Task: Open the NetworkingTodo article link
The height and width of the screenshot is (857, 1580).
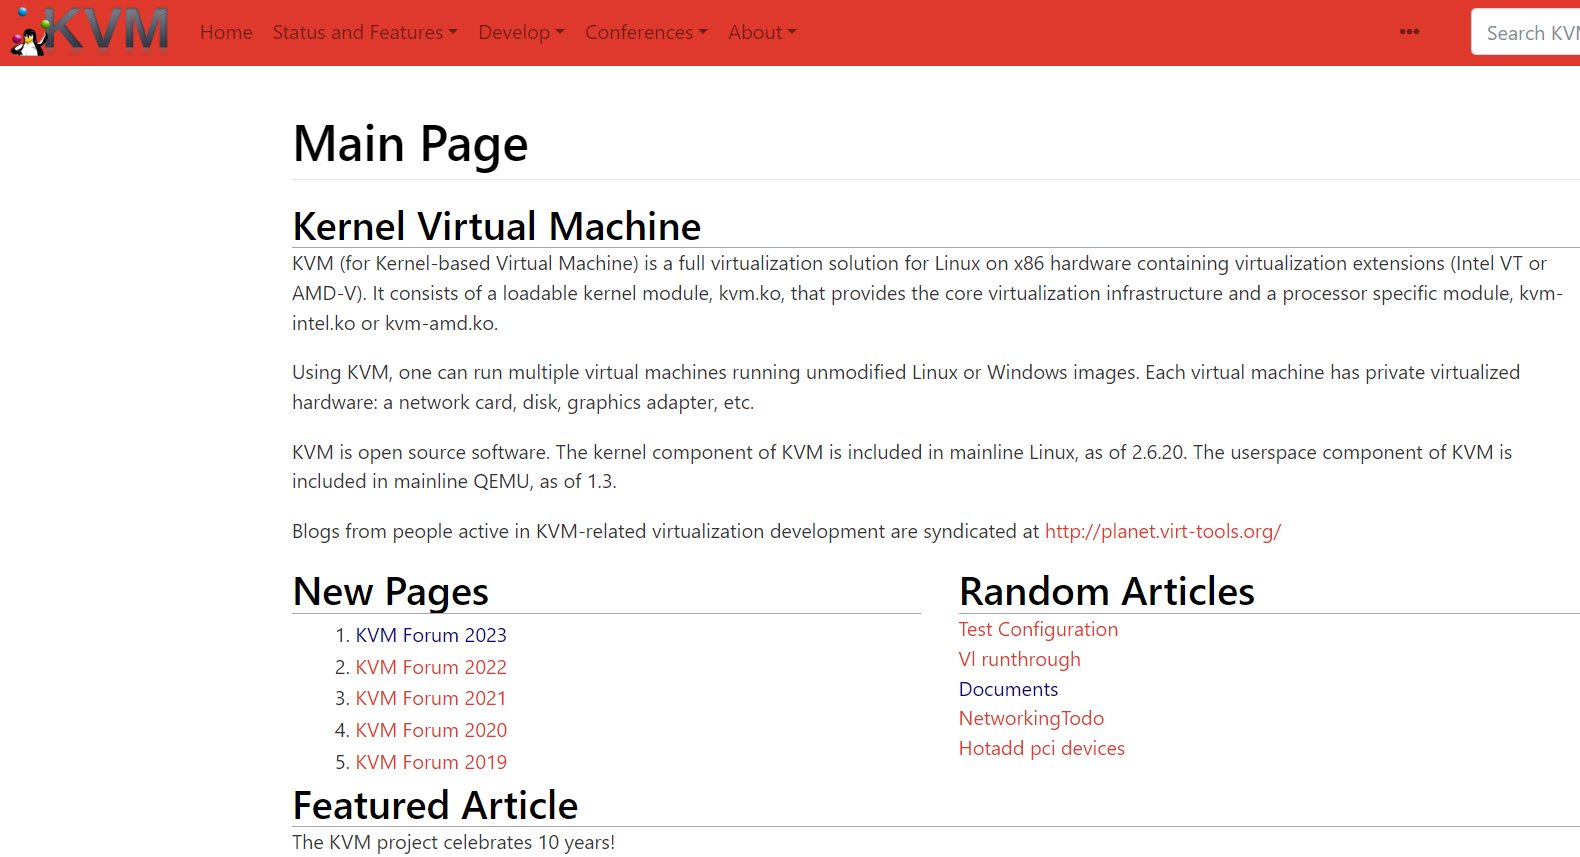Action: [1031, 718]
